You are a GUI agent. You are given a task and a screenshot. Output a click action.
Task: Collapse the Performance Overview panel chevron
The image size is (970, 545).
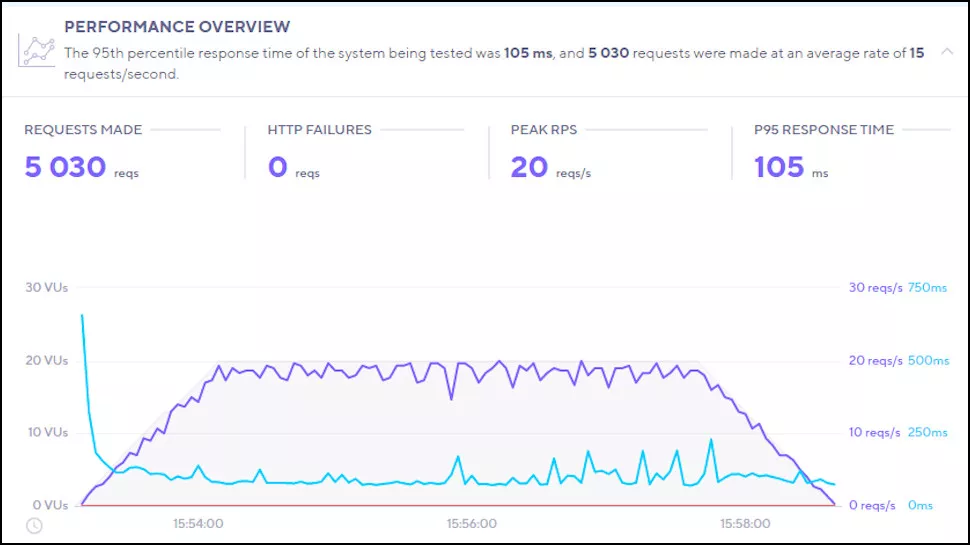tap(946, 52)
